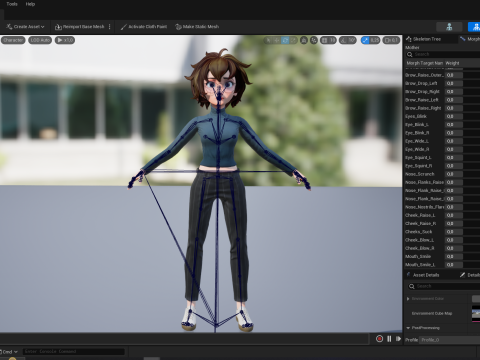Activate the Translate gizmo tool

coord(277,40)
